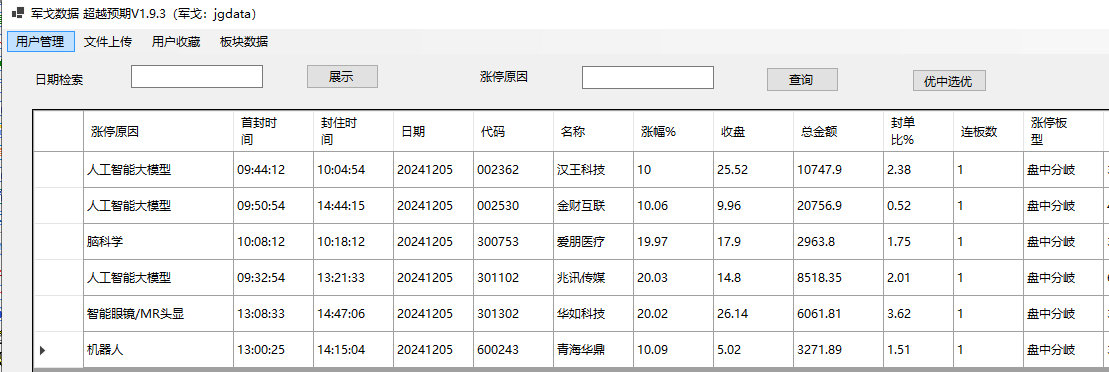Click the 0.52 seal ratio cell
The height and width of the screenshot is (372, 1109).
point(918,206)
